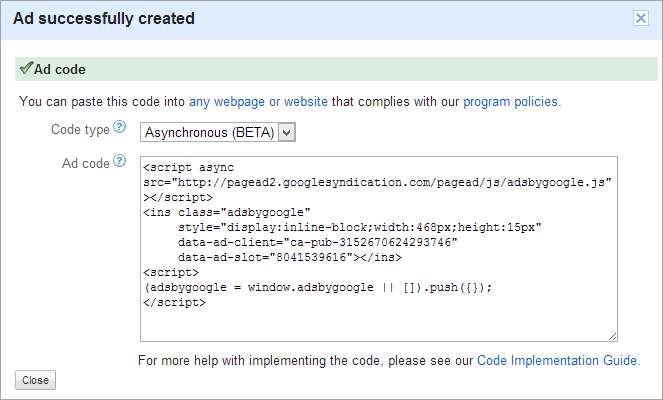
Task: Click the '<ins class="adsbygoogle"' code line
Action: [227, 212]
